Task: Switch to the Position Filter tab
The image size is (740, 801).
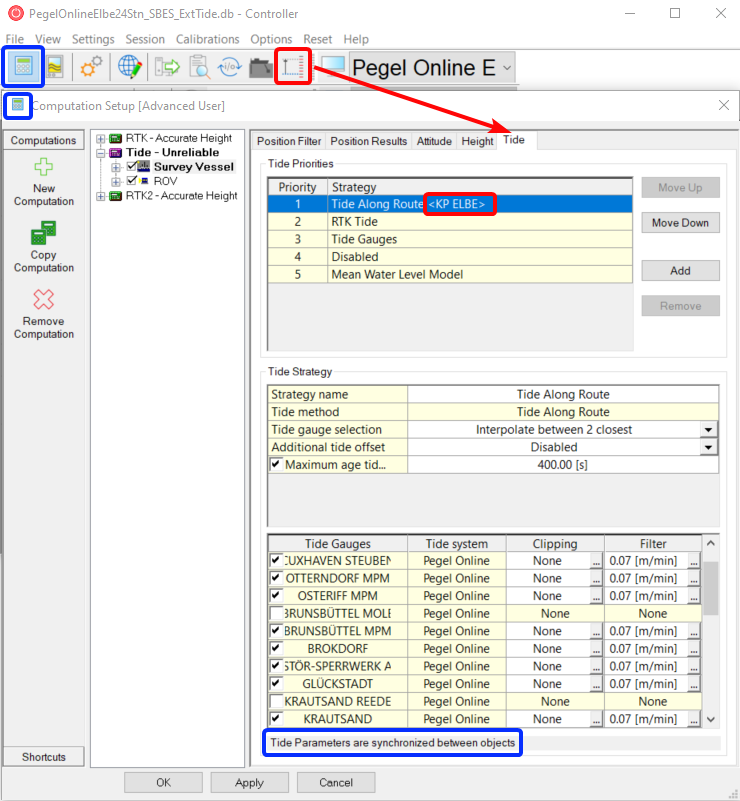Action: tap(289, 141)
